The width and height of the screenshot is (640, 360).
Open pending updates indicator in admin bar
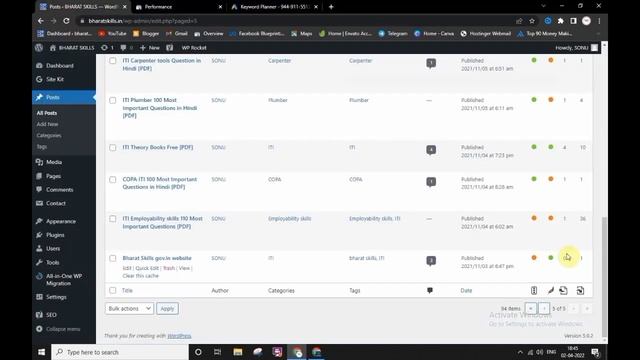point(107,48)
